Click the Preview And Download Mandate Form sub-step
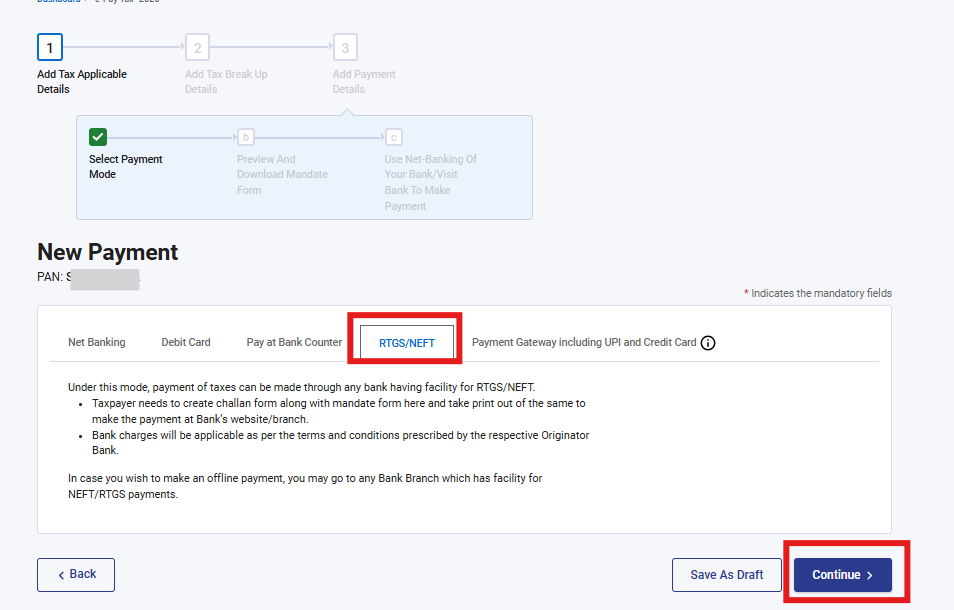This screenshot has height=610, width=954. coord(282,174)
